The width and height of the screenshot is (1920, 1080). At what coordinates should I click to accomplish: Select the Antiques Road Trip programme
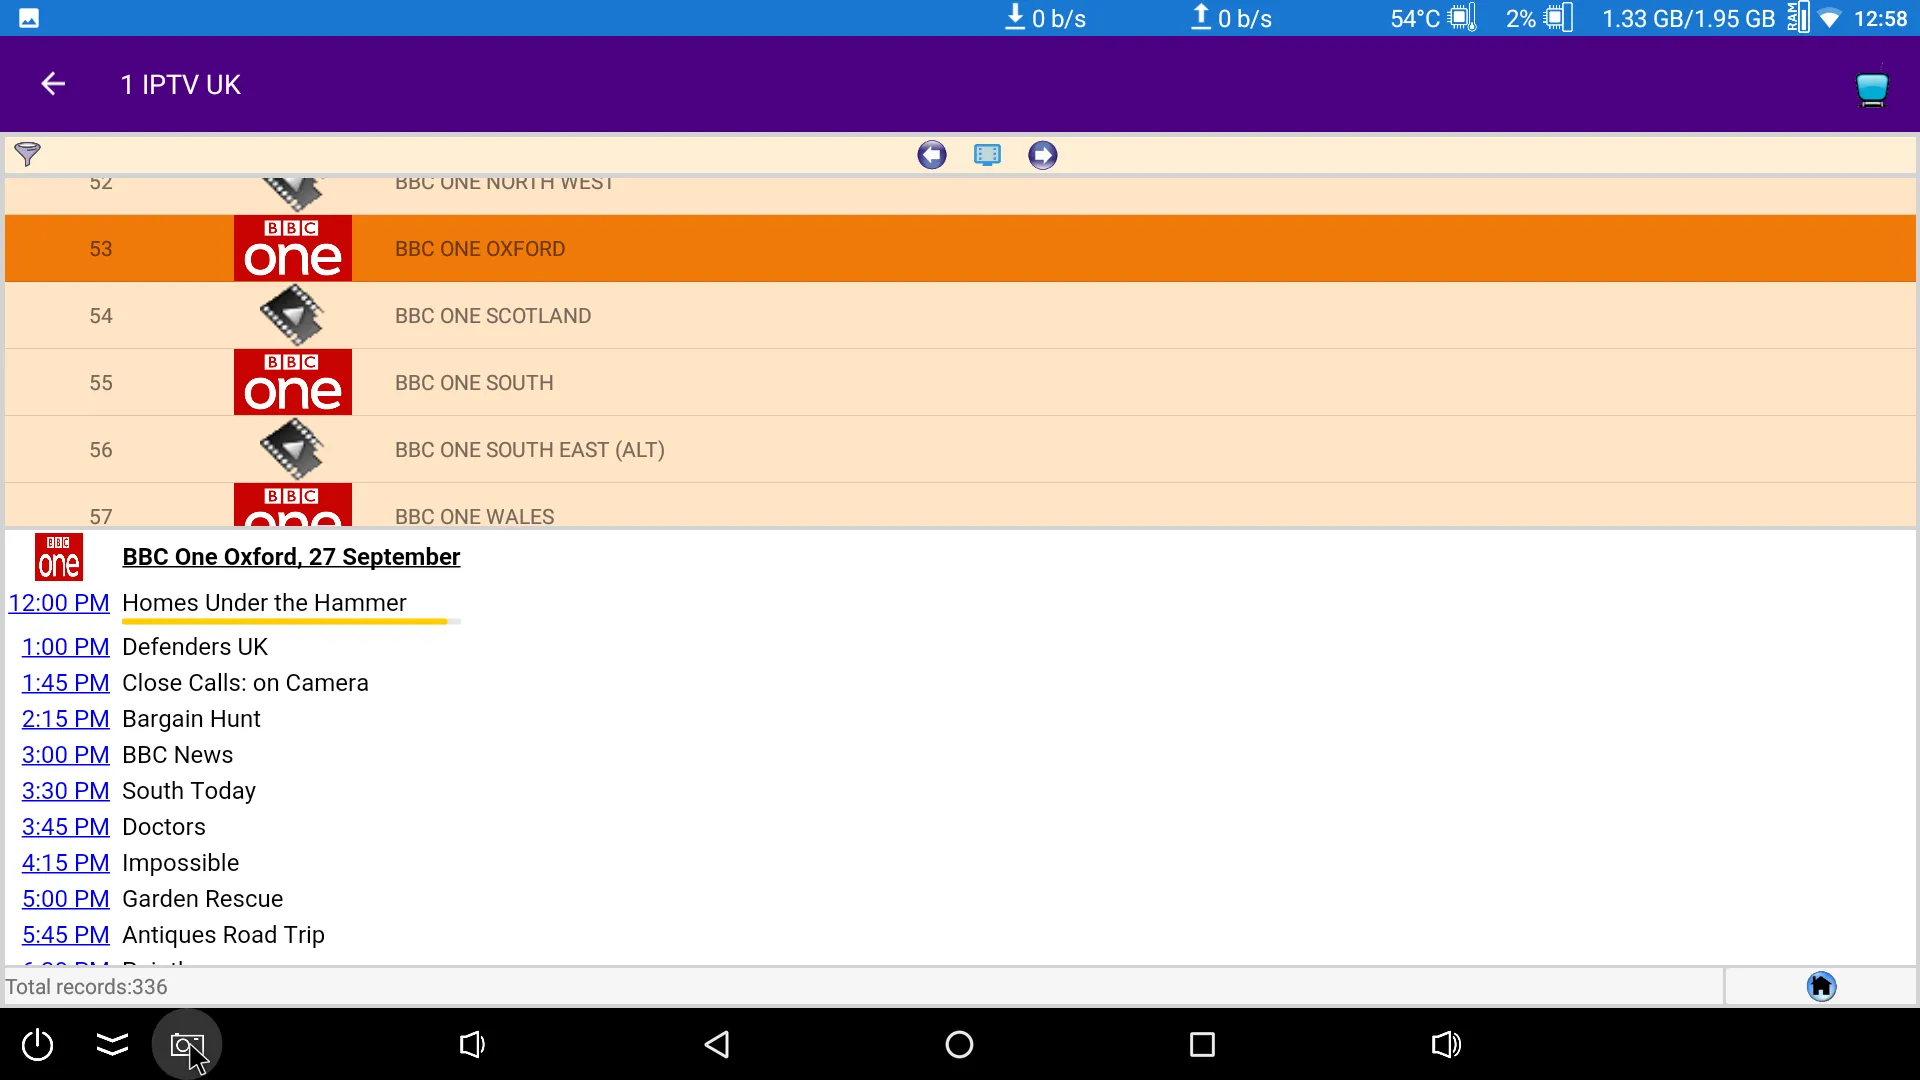coord(223,935)
